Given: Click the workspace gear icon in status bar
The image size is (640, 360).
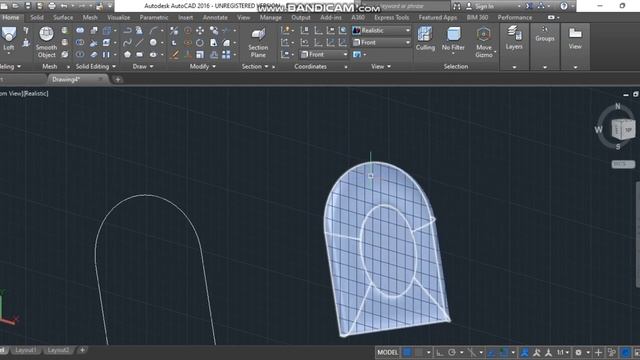Looking at the screenshot, I should pyautogui.click(x=578, y=352).
